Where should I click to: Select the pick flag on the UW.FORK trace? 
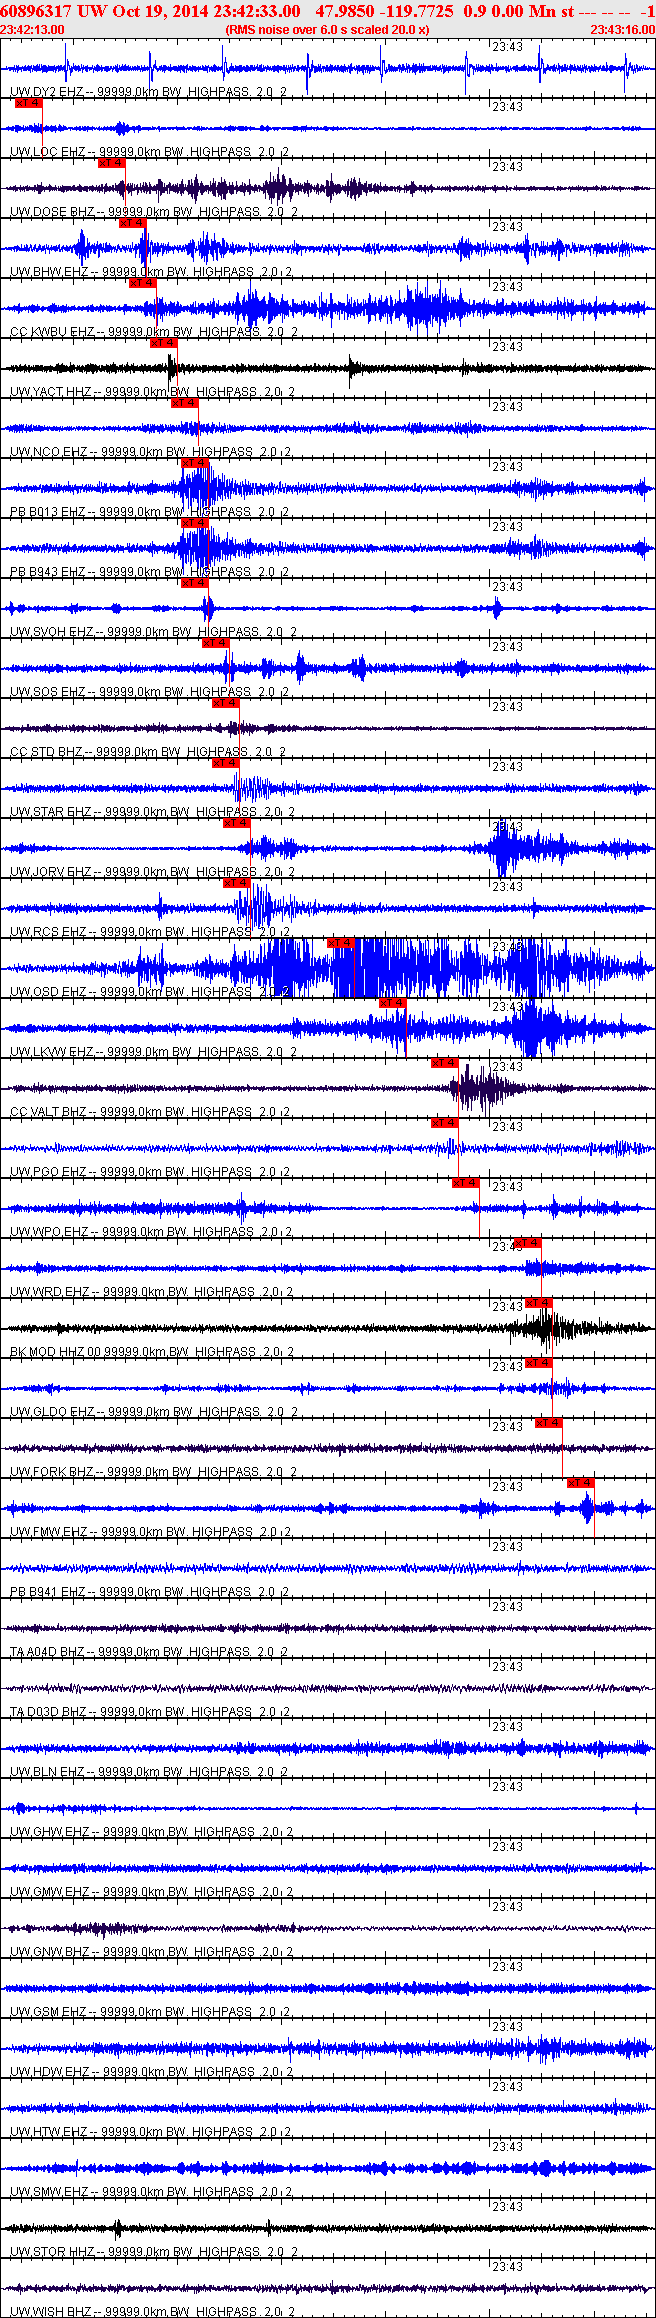(549, 1423)
